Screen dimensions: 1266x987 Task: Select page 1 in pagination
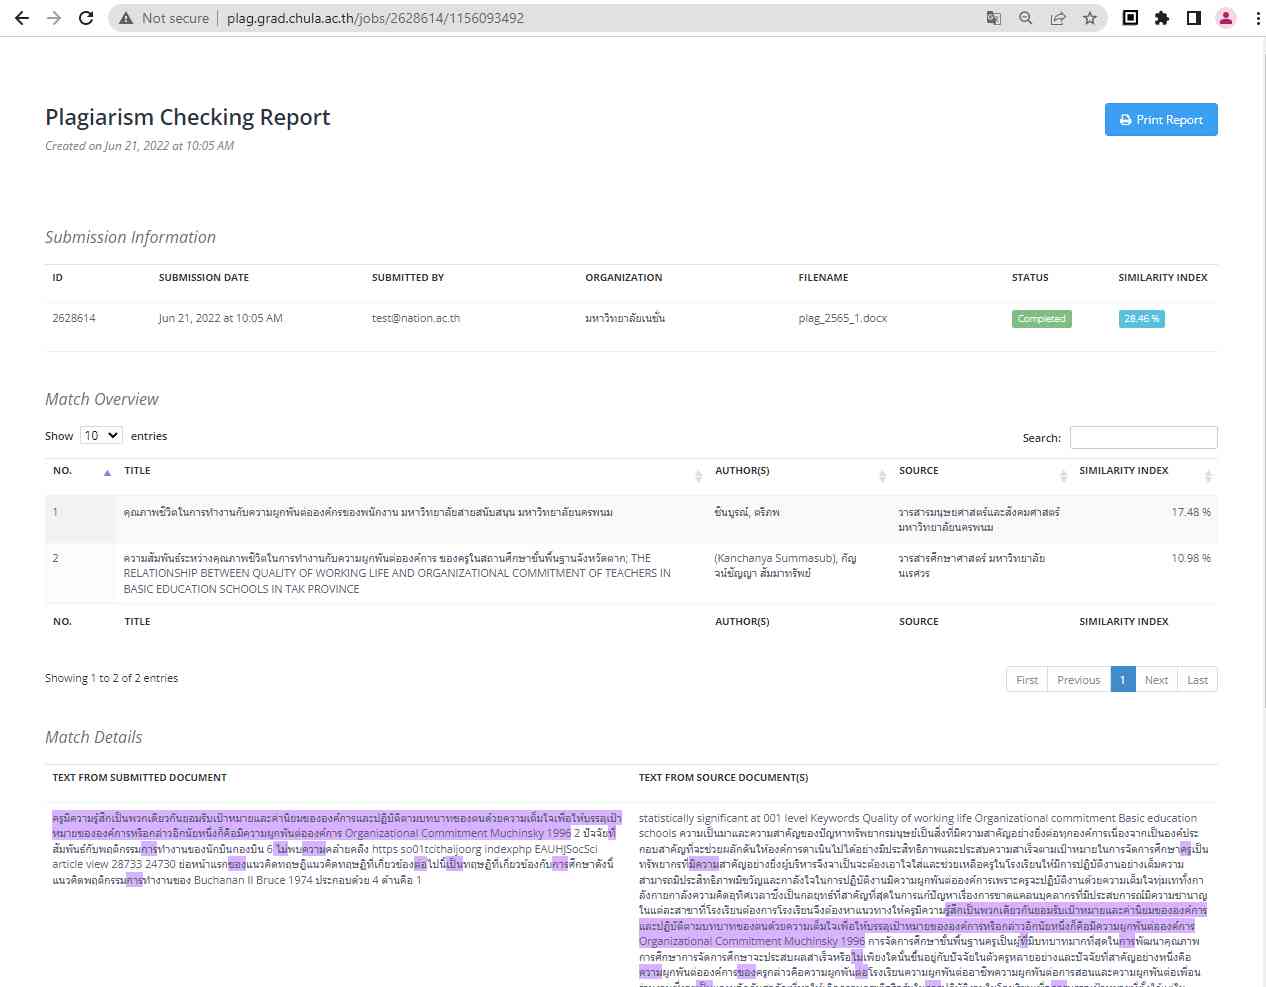[x=1122, y=680]
